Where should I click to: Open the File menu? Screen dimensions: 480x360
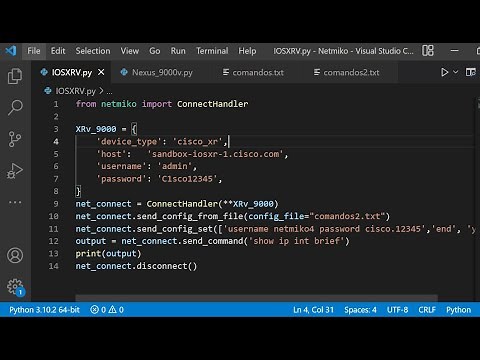tap(34, 51)
